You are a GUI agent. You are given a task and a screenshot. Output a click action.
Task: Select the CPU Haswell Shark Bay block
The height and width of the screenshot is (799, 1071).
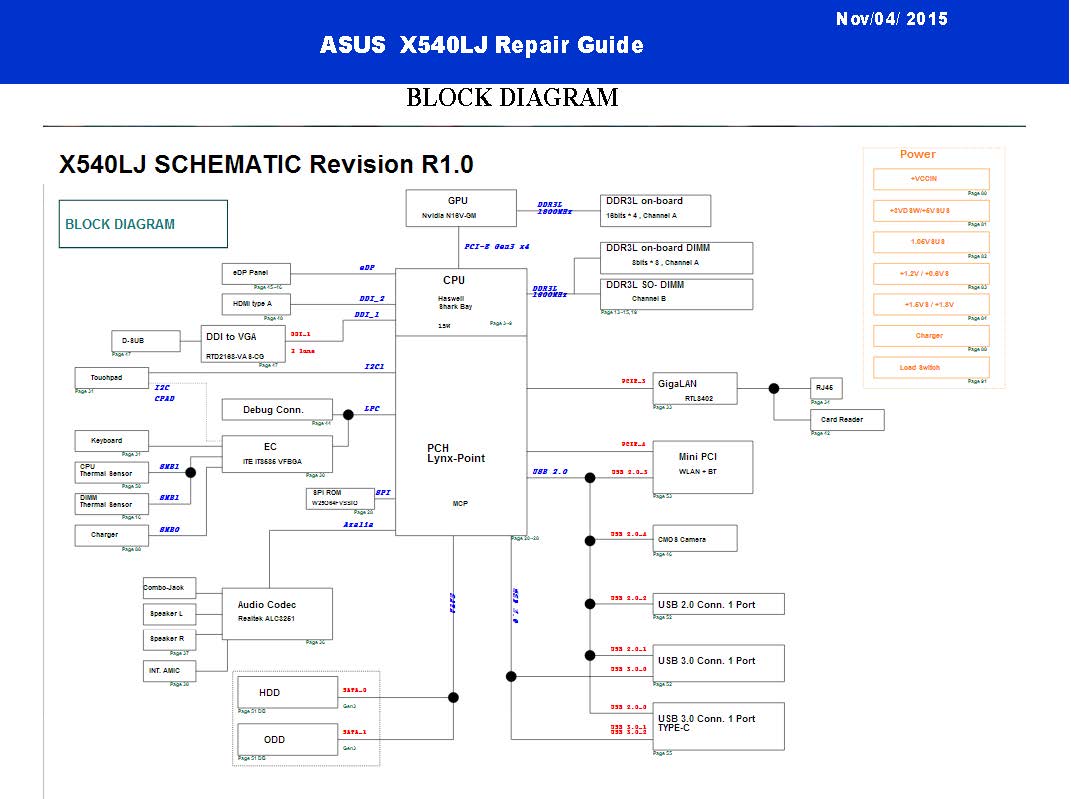pos(461,302)
